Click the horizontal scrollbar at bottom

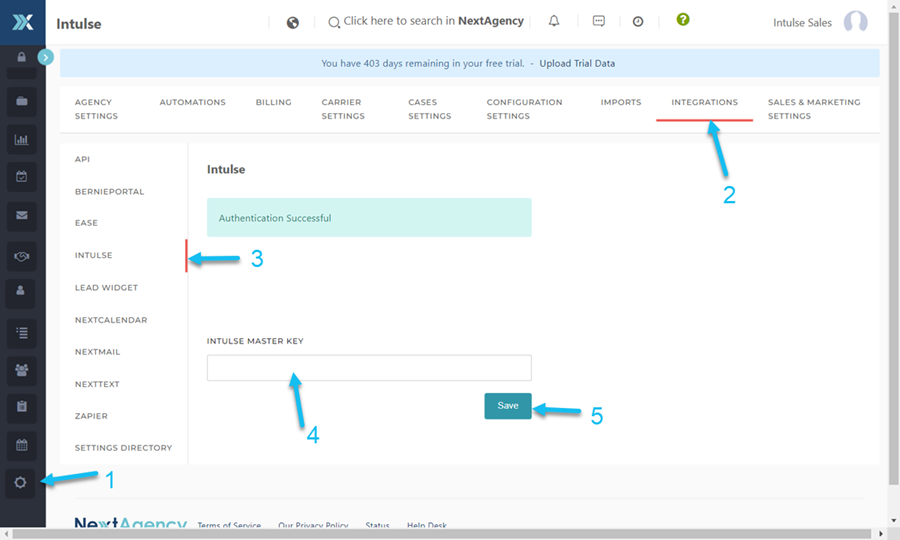(x=441, y=534)
